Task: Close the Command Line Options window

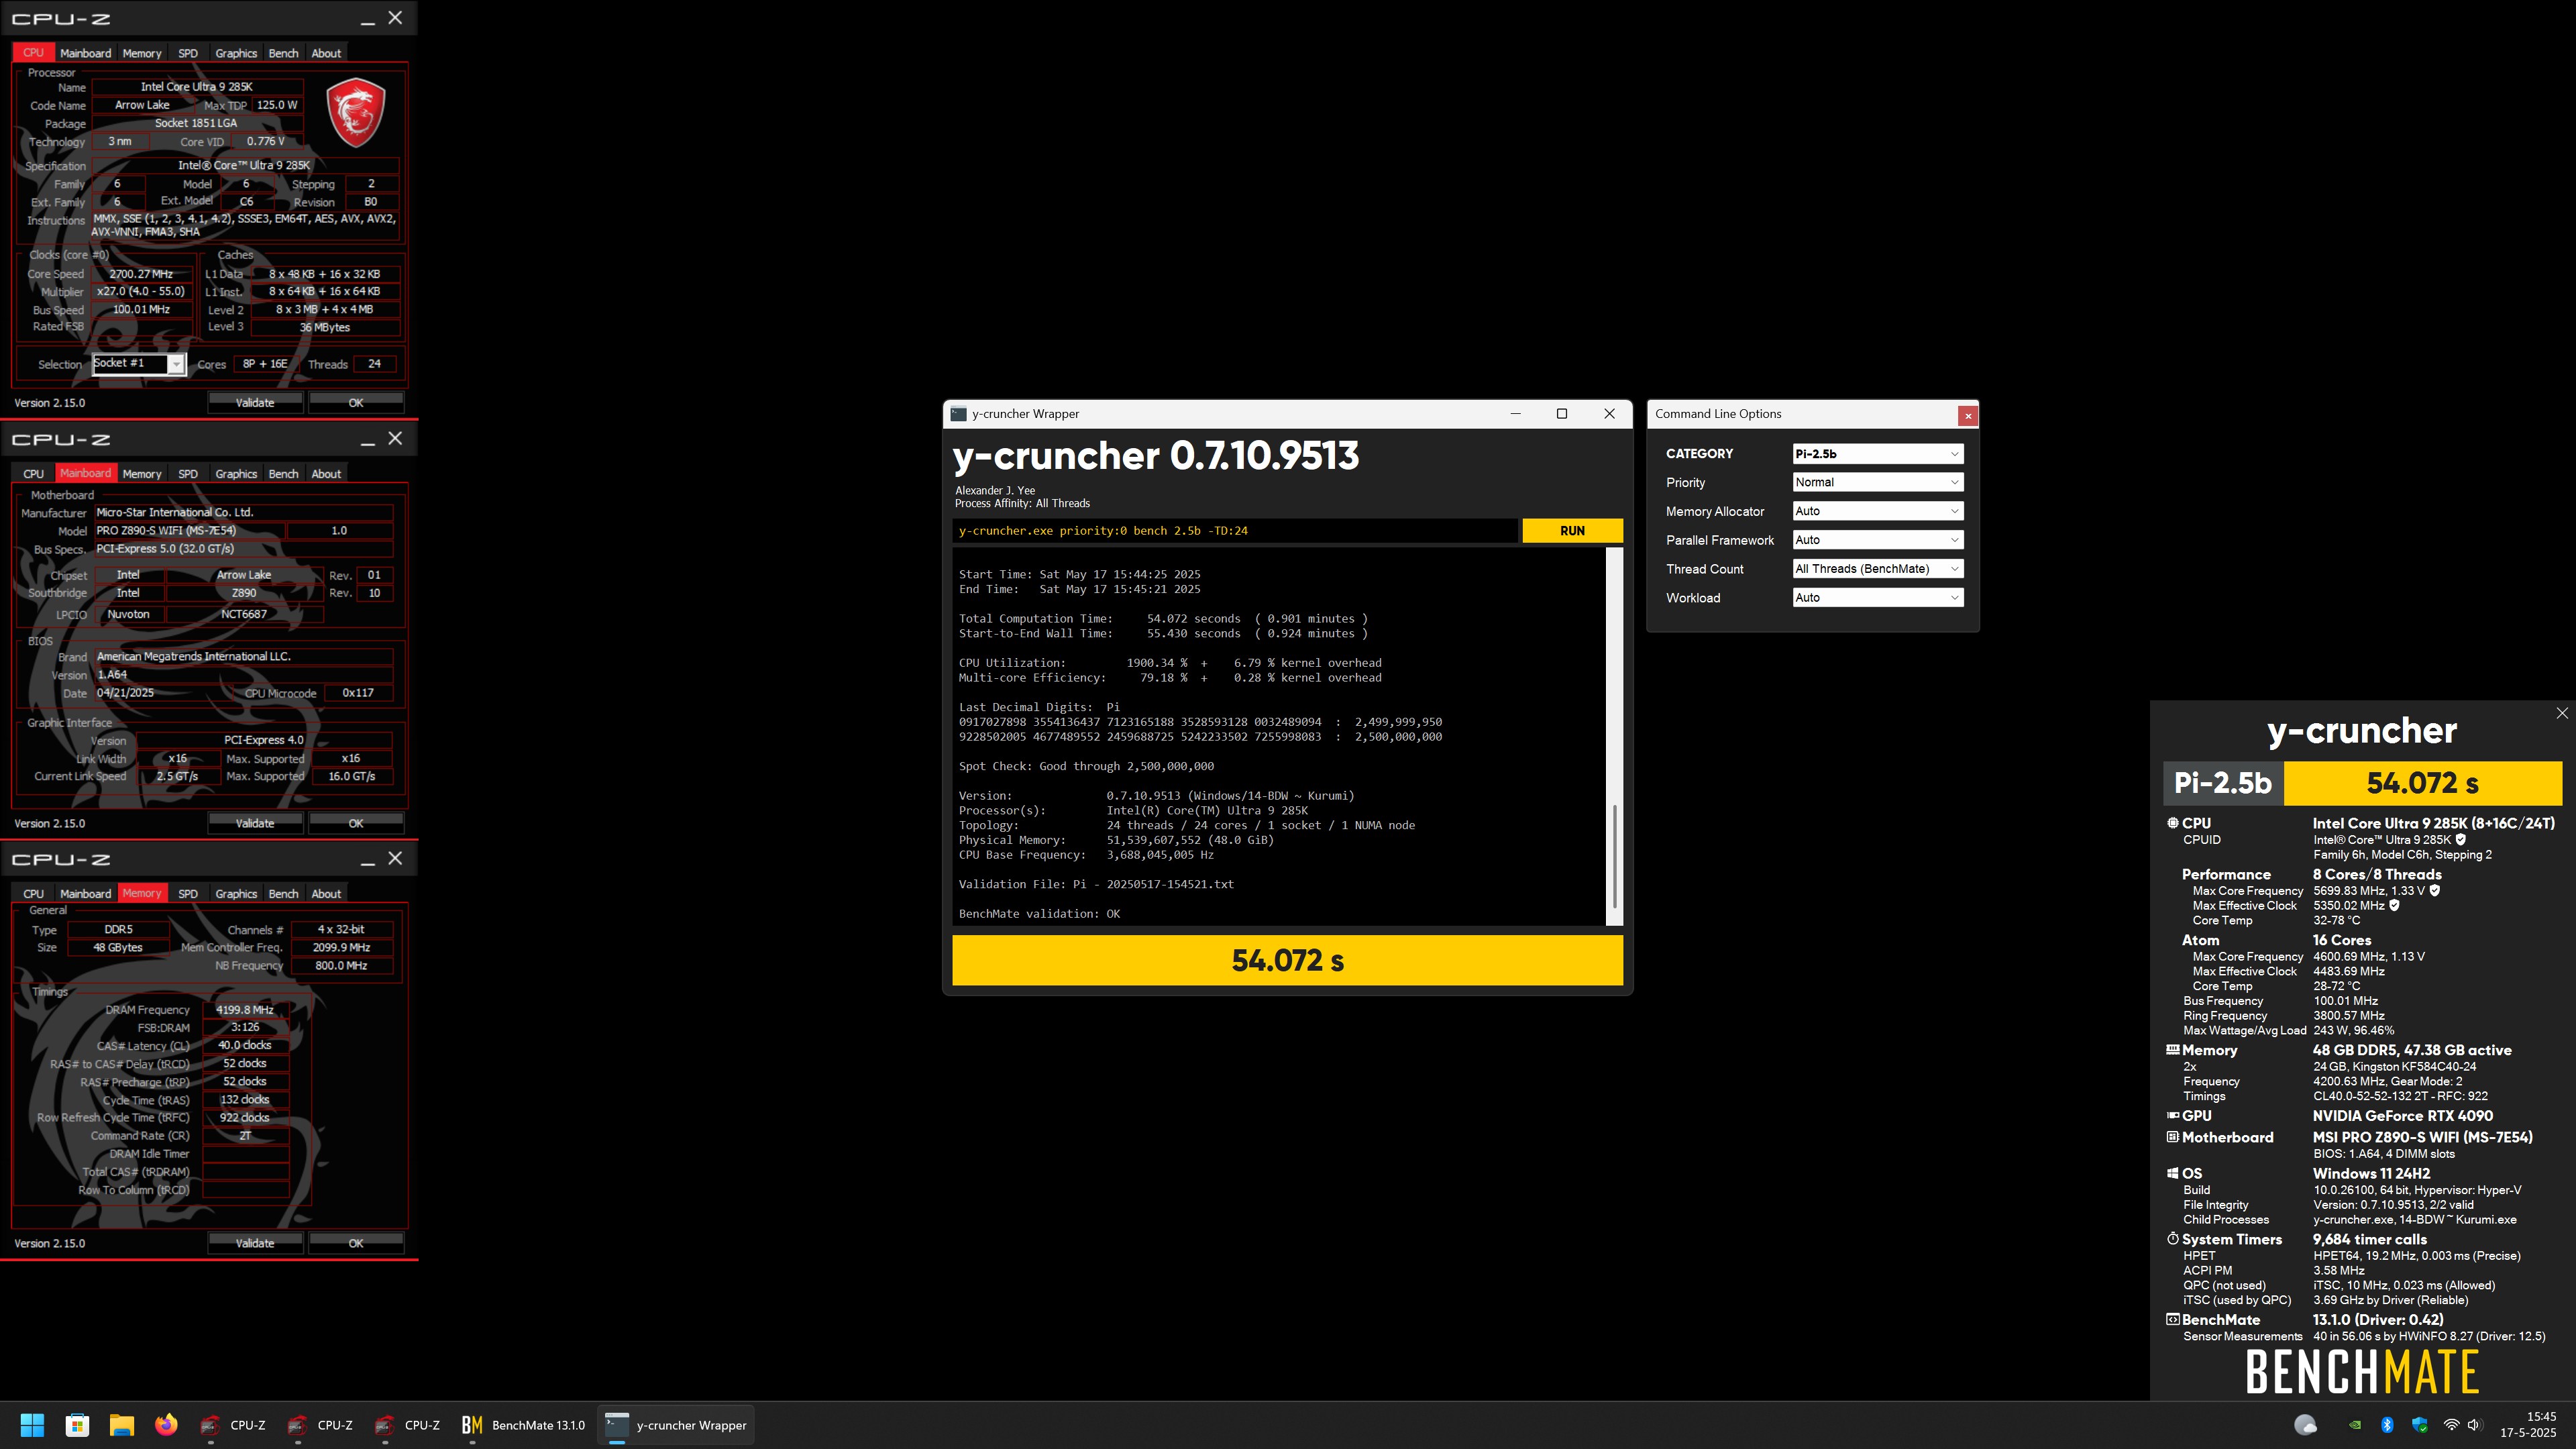Action: [1967, 415]
